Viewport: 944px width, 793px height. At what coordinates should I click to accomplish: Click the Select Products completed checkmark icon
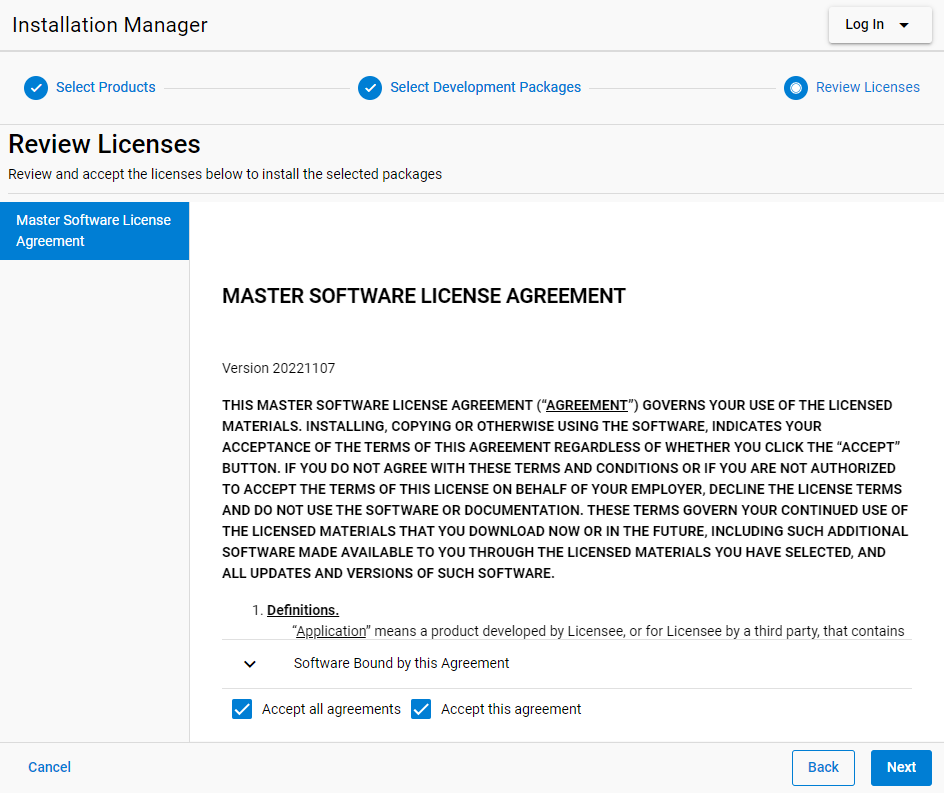[x=36, y=88]
